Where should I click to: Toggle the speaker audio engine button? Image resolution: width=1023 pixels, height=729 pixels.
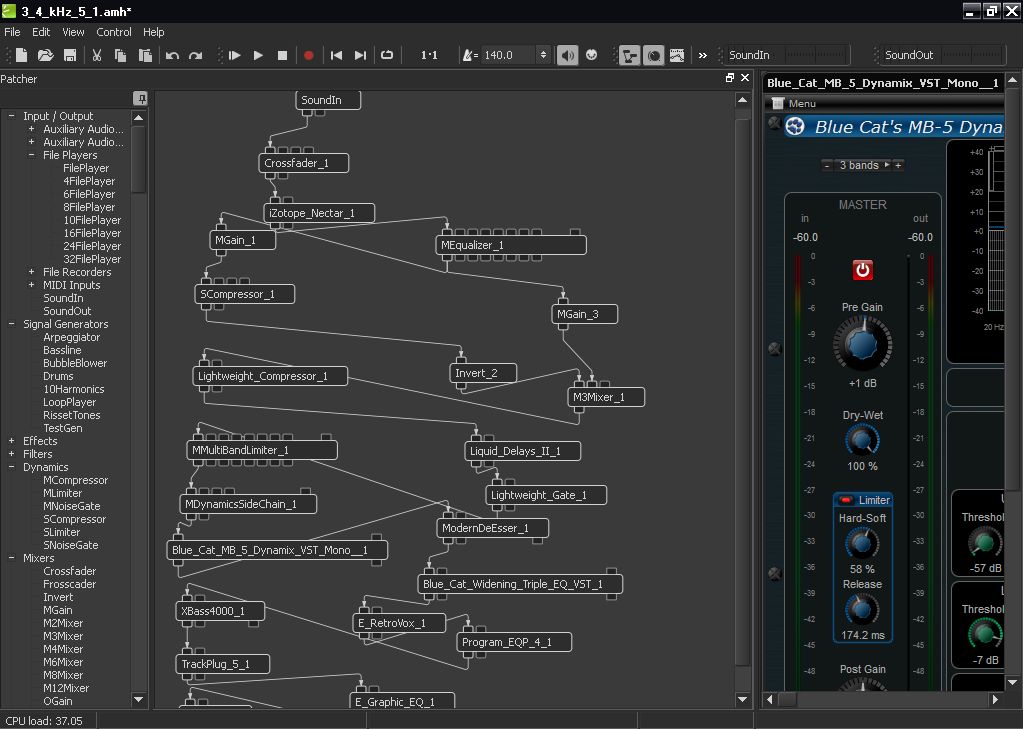coord(567,56)
